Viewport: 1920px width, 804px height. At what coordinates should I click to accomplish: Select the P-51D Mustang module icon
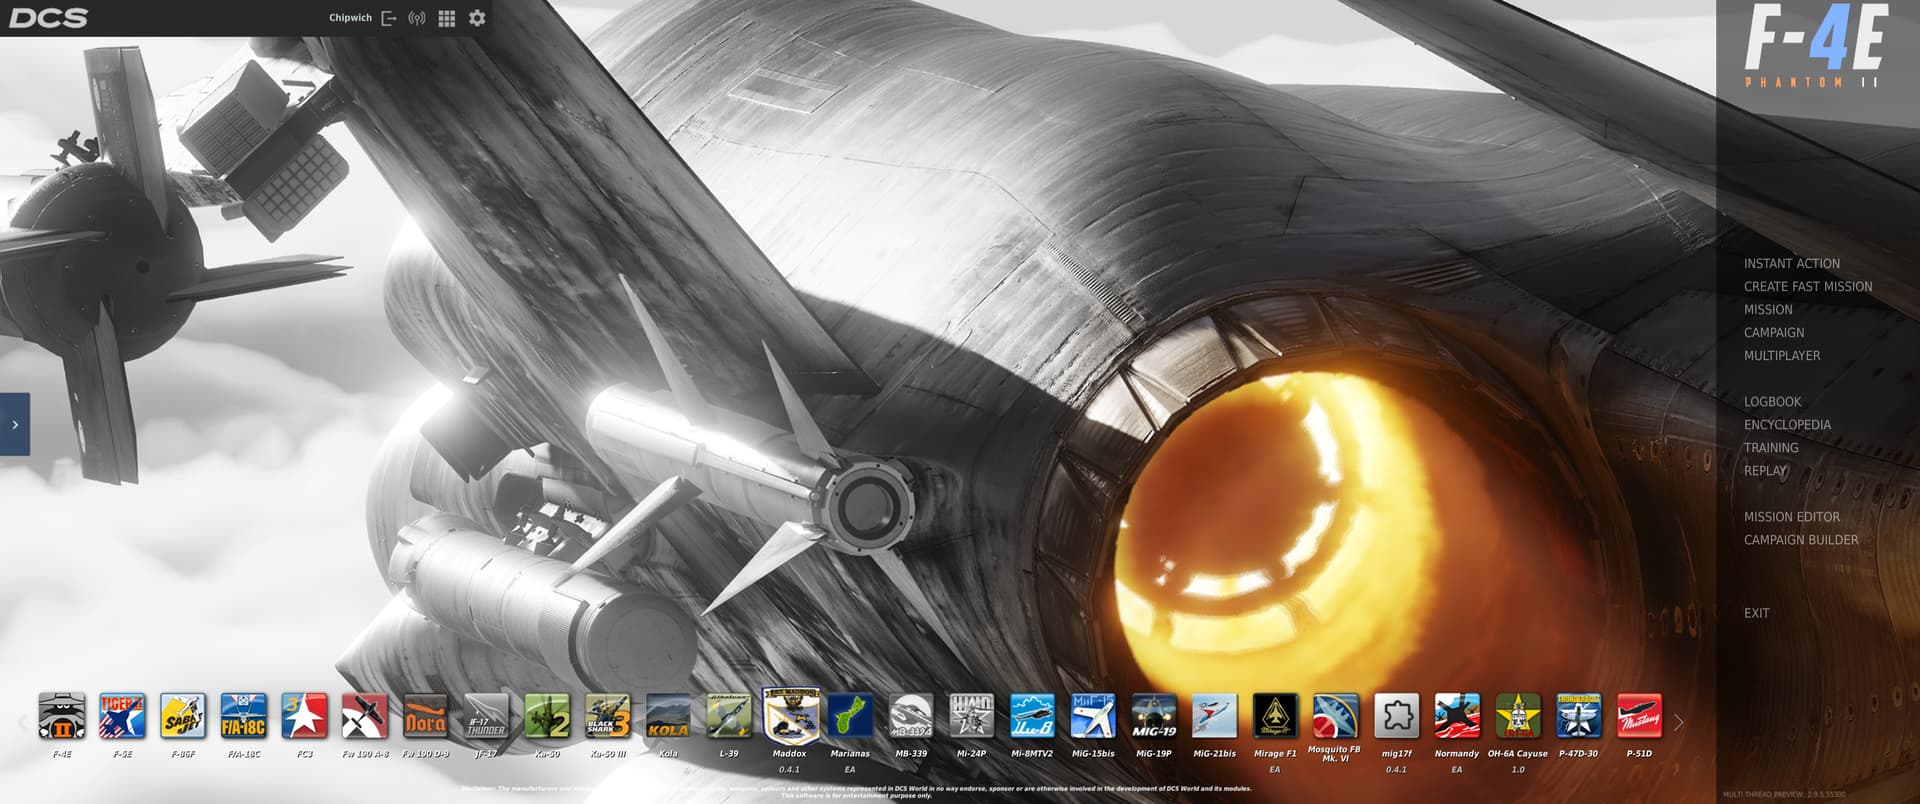(1639, 716)
